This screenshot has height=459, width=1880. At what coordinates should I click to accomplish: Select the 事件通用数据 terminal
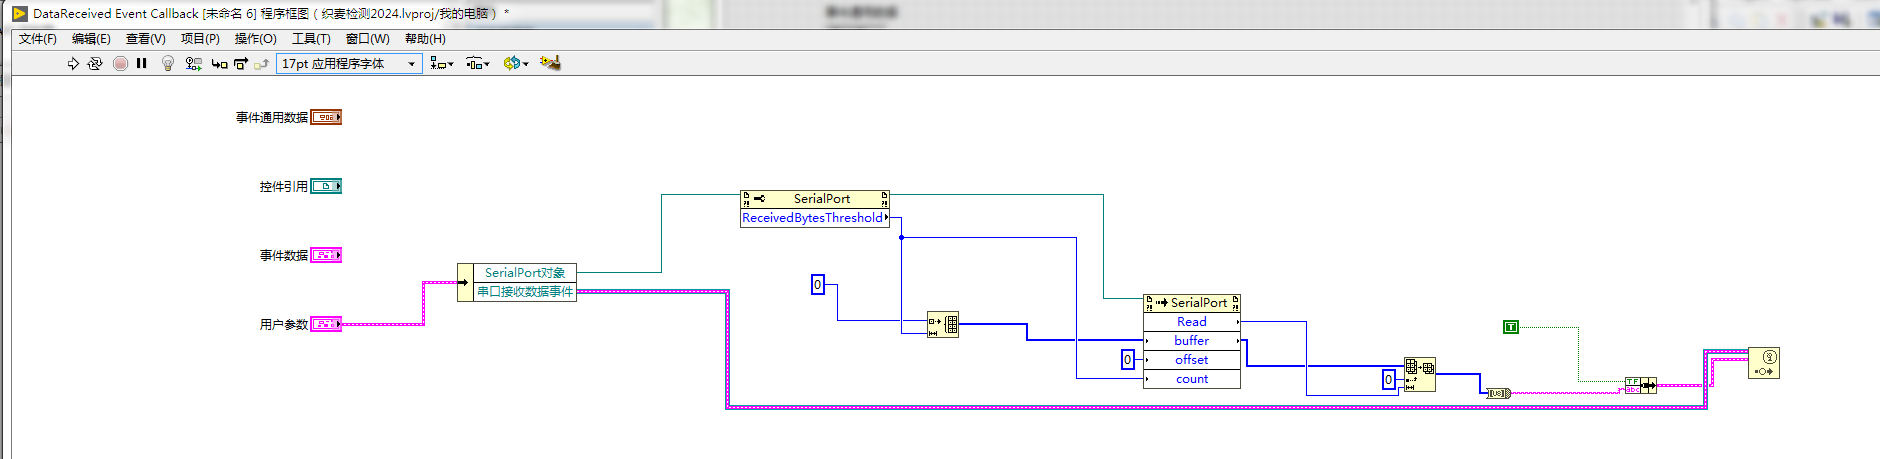tap(326, 117)
